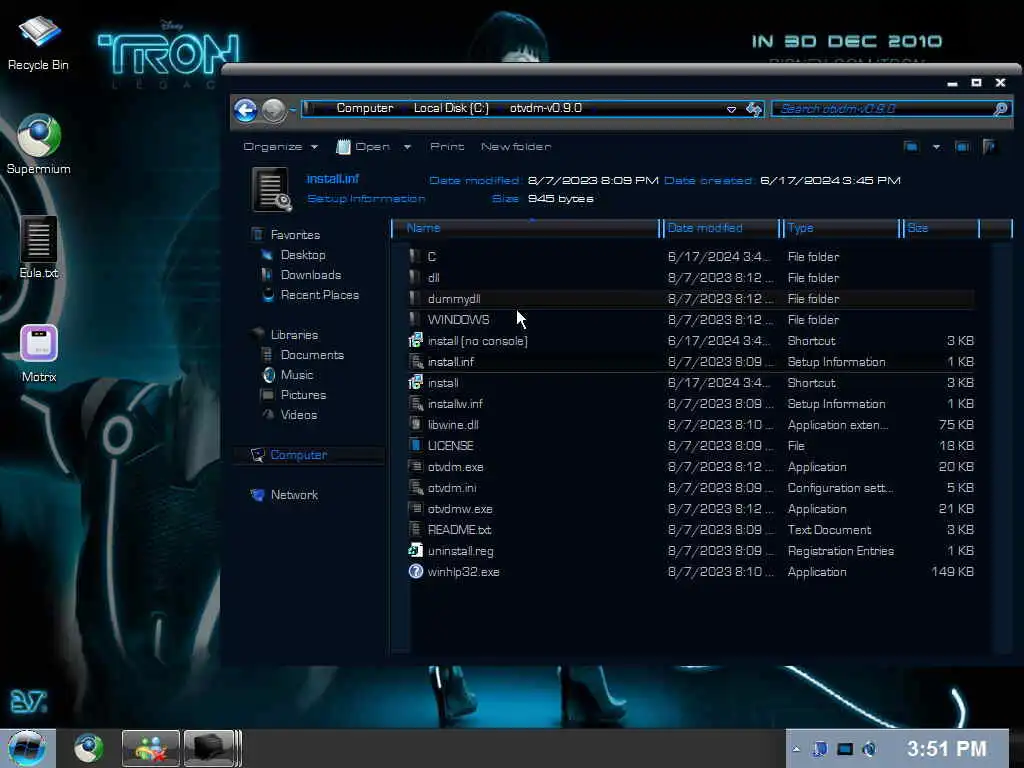Open the recent pages dropdown arrow

(x=293, y=110)
